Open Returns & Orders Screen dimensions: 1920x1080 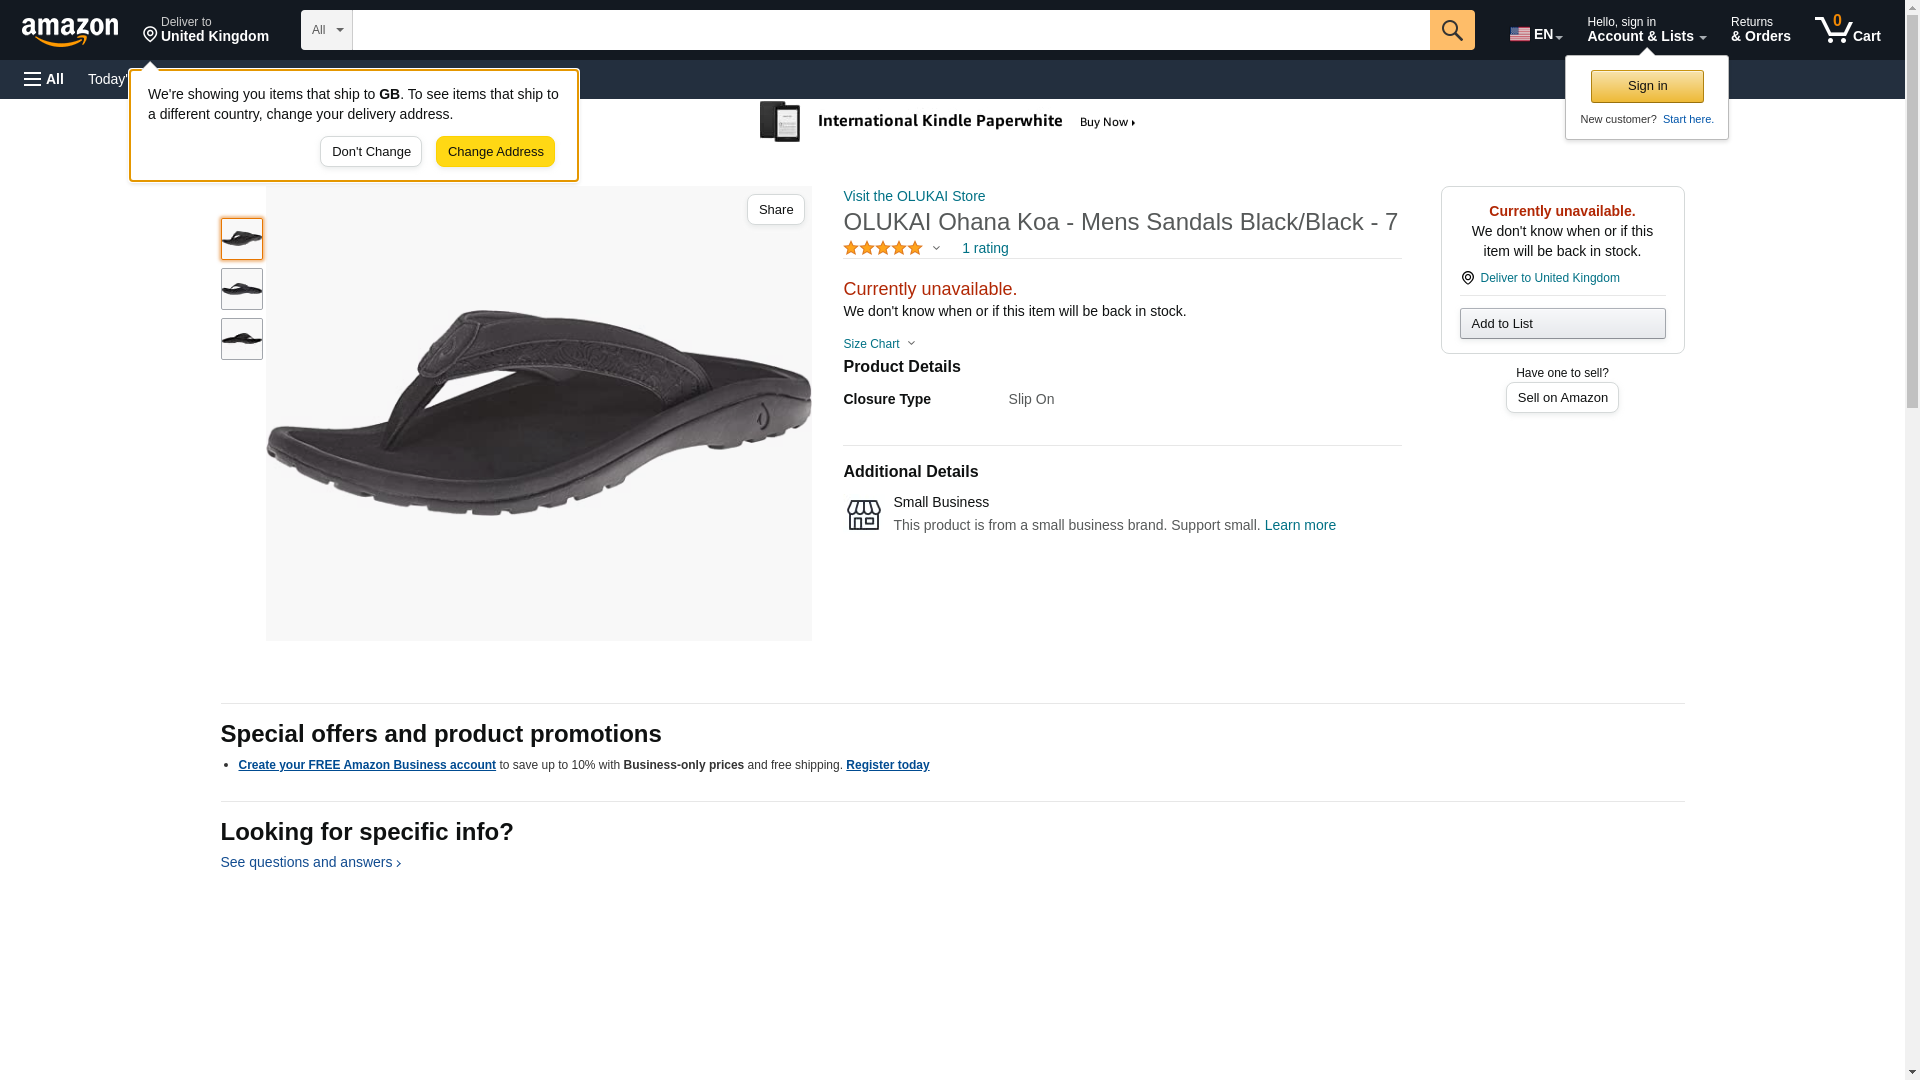(1760, 30)
